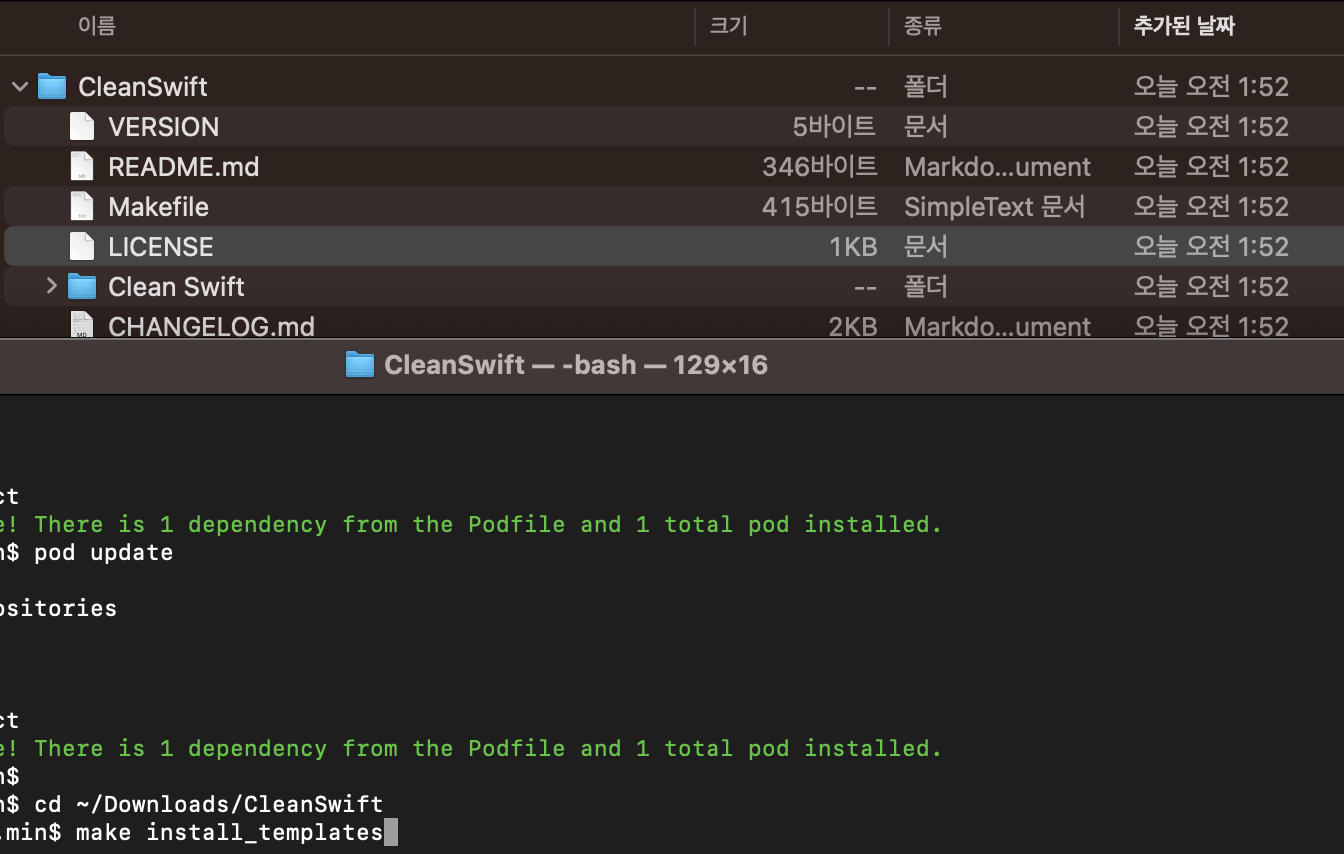Click the Terminal window title CleanSwift — -bash
The width and height of the screenshot is (1344, 854).
[x=575, y=365]
